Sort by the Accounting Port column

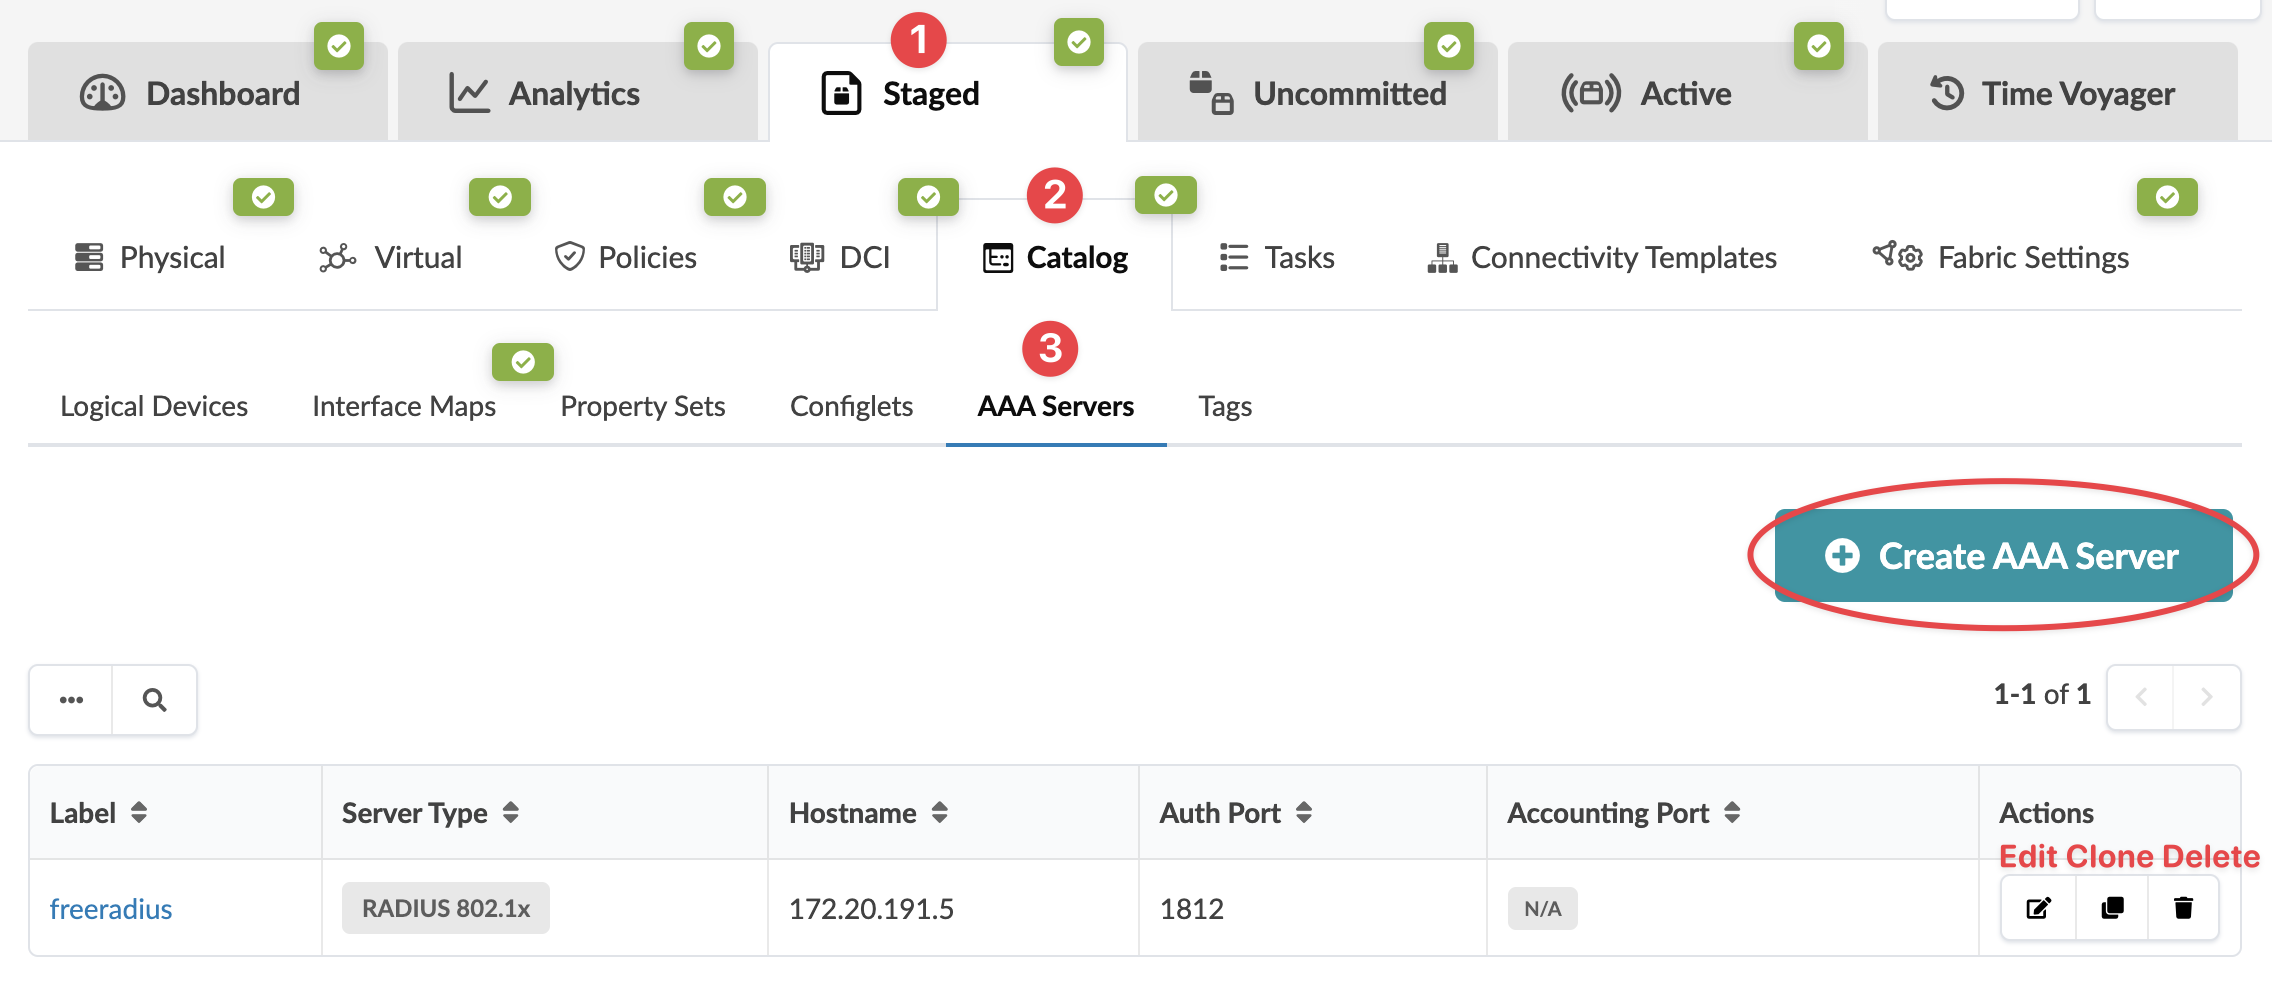pyautogui.click(x=1732, y=813)
